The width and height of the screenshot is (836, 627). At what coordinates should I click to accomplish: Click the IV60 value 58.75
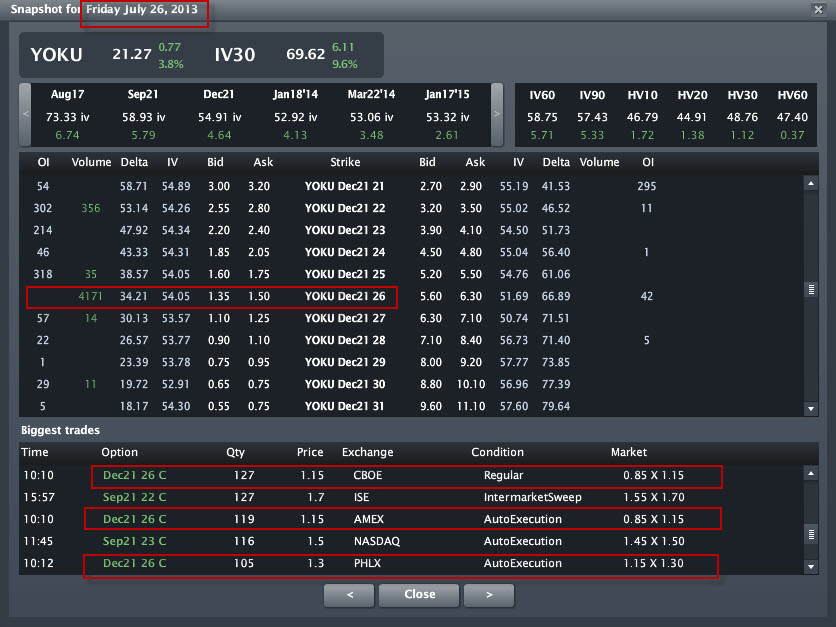click(542, 117)
